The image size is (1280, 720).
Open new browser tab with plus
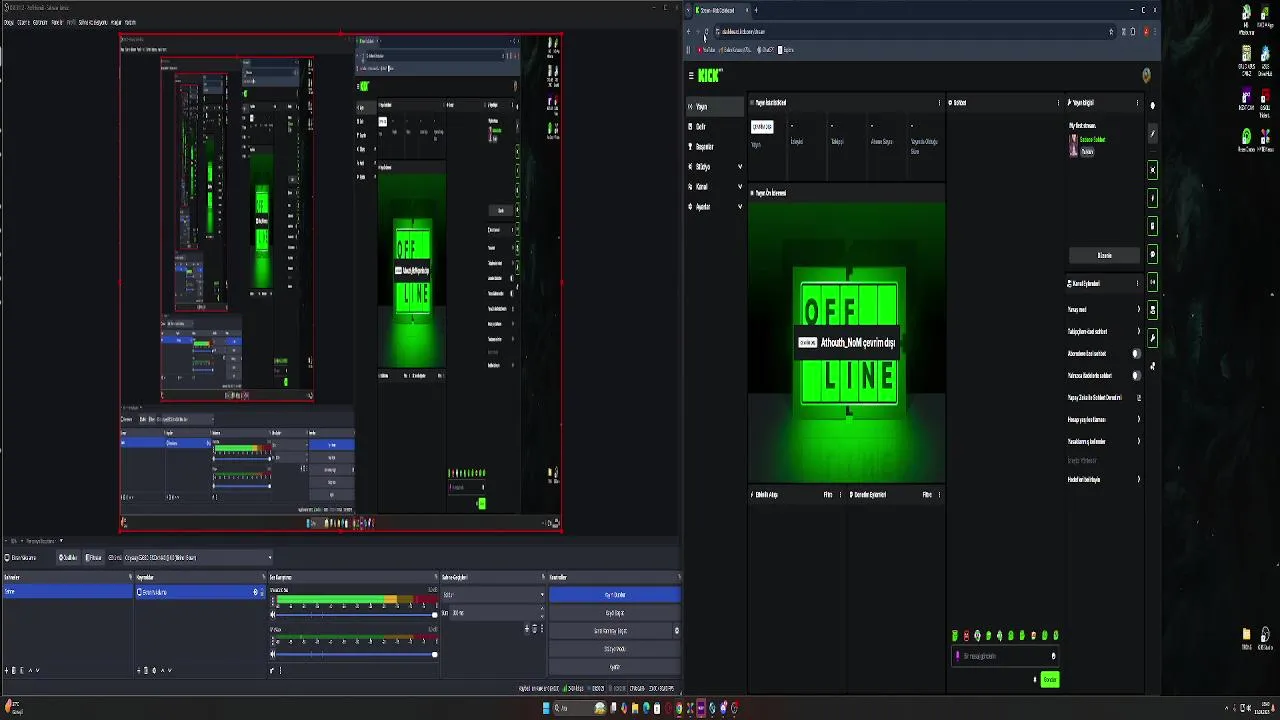pyautogui.click(x=755, y=10)
